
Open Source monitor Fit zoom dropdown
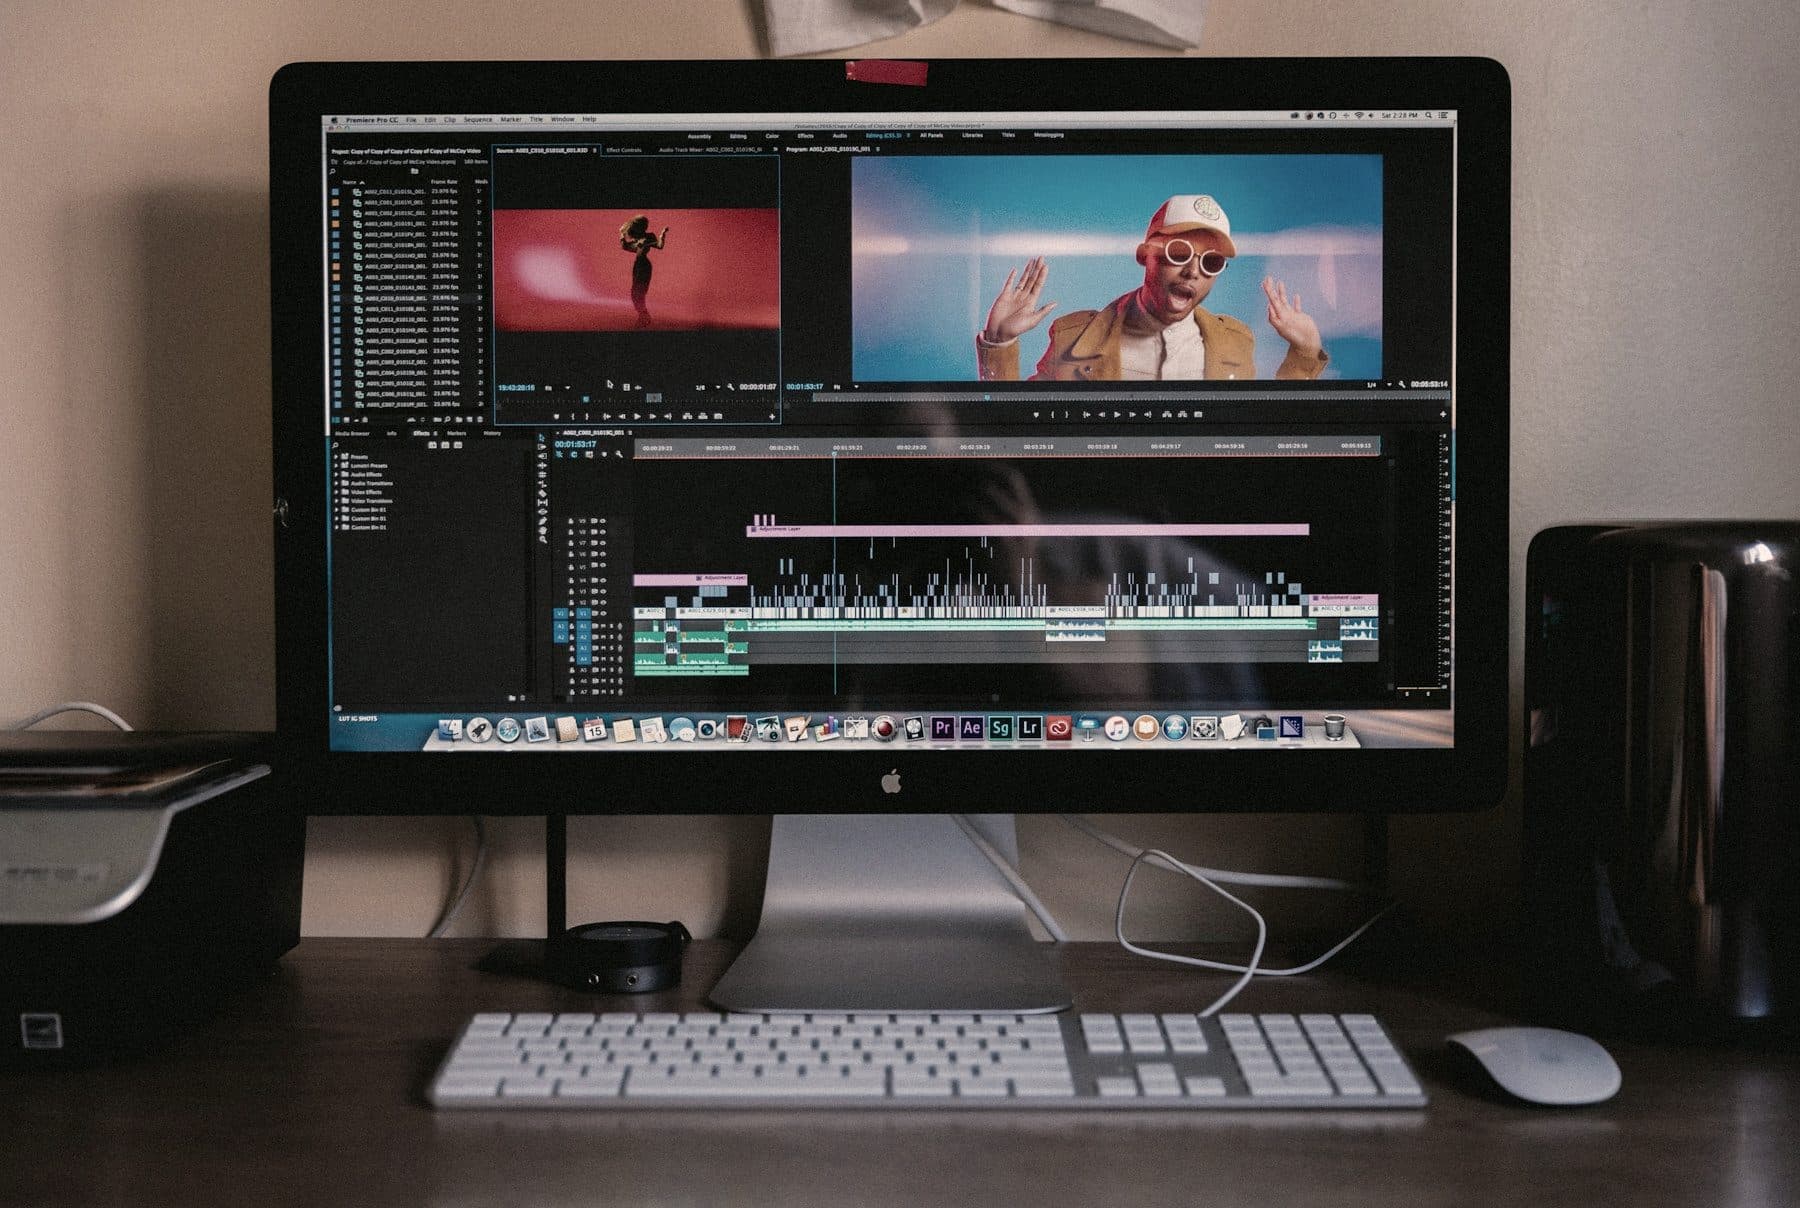pyautogui.click(x=557, y=387)
